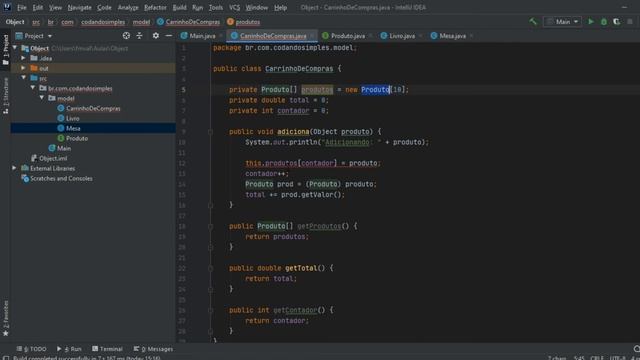This screenshot has width=640, height=360.
Task: Collapse all in Project panel
Action: coord(140,36)
